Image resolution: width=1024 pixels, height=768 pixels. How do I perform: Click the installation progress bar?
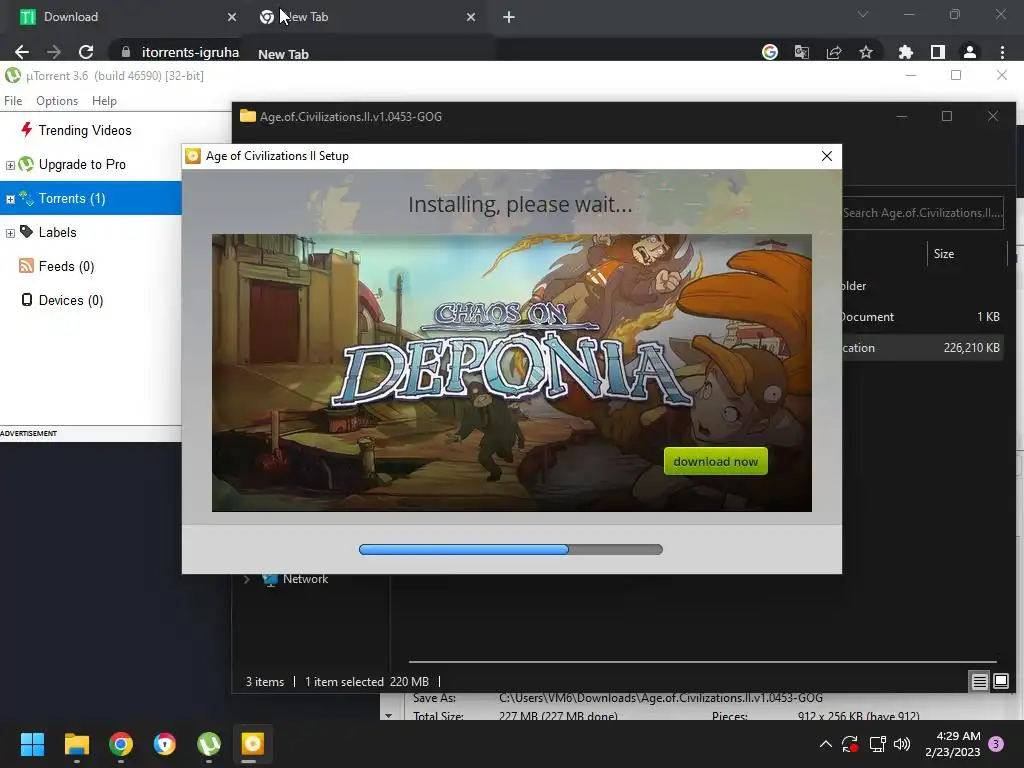click(x=511, y=549)
